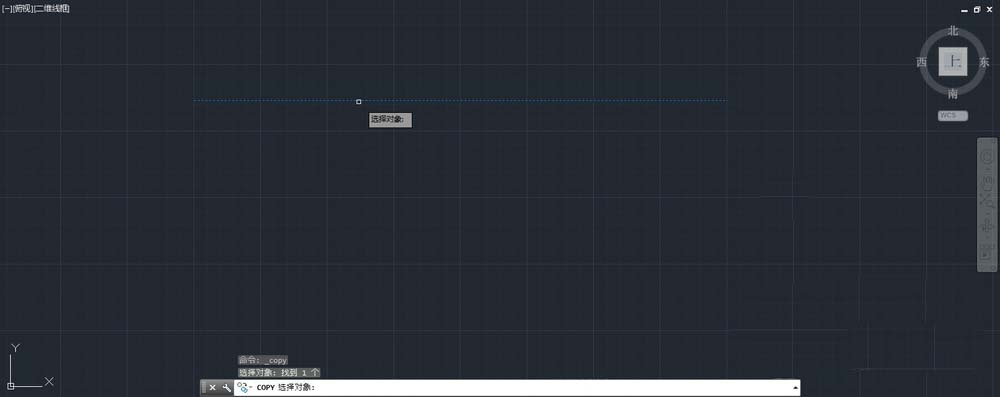Viewport: 1000px width, 397px height.
Task: Click the command line grip handle
Action: 203,387
